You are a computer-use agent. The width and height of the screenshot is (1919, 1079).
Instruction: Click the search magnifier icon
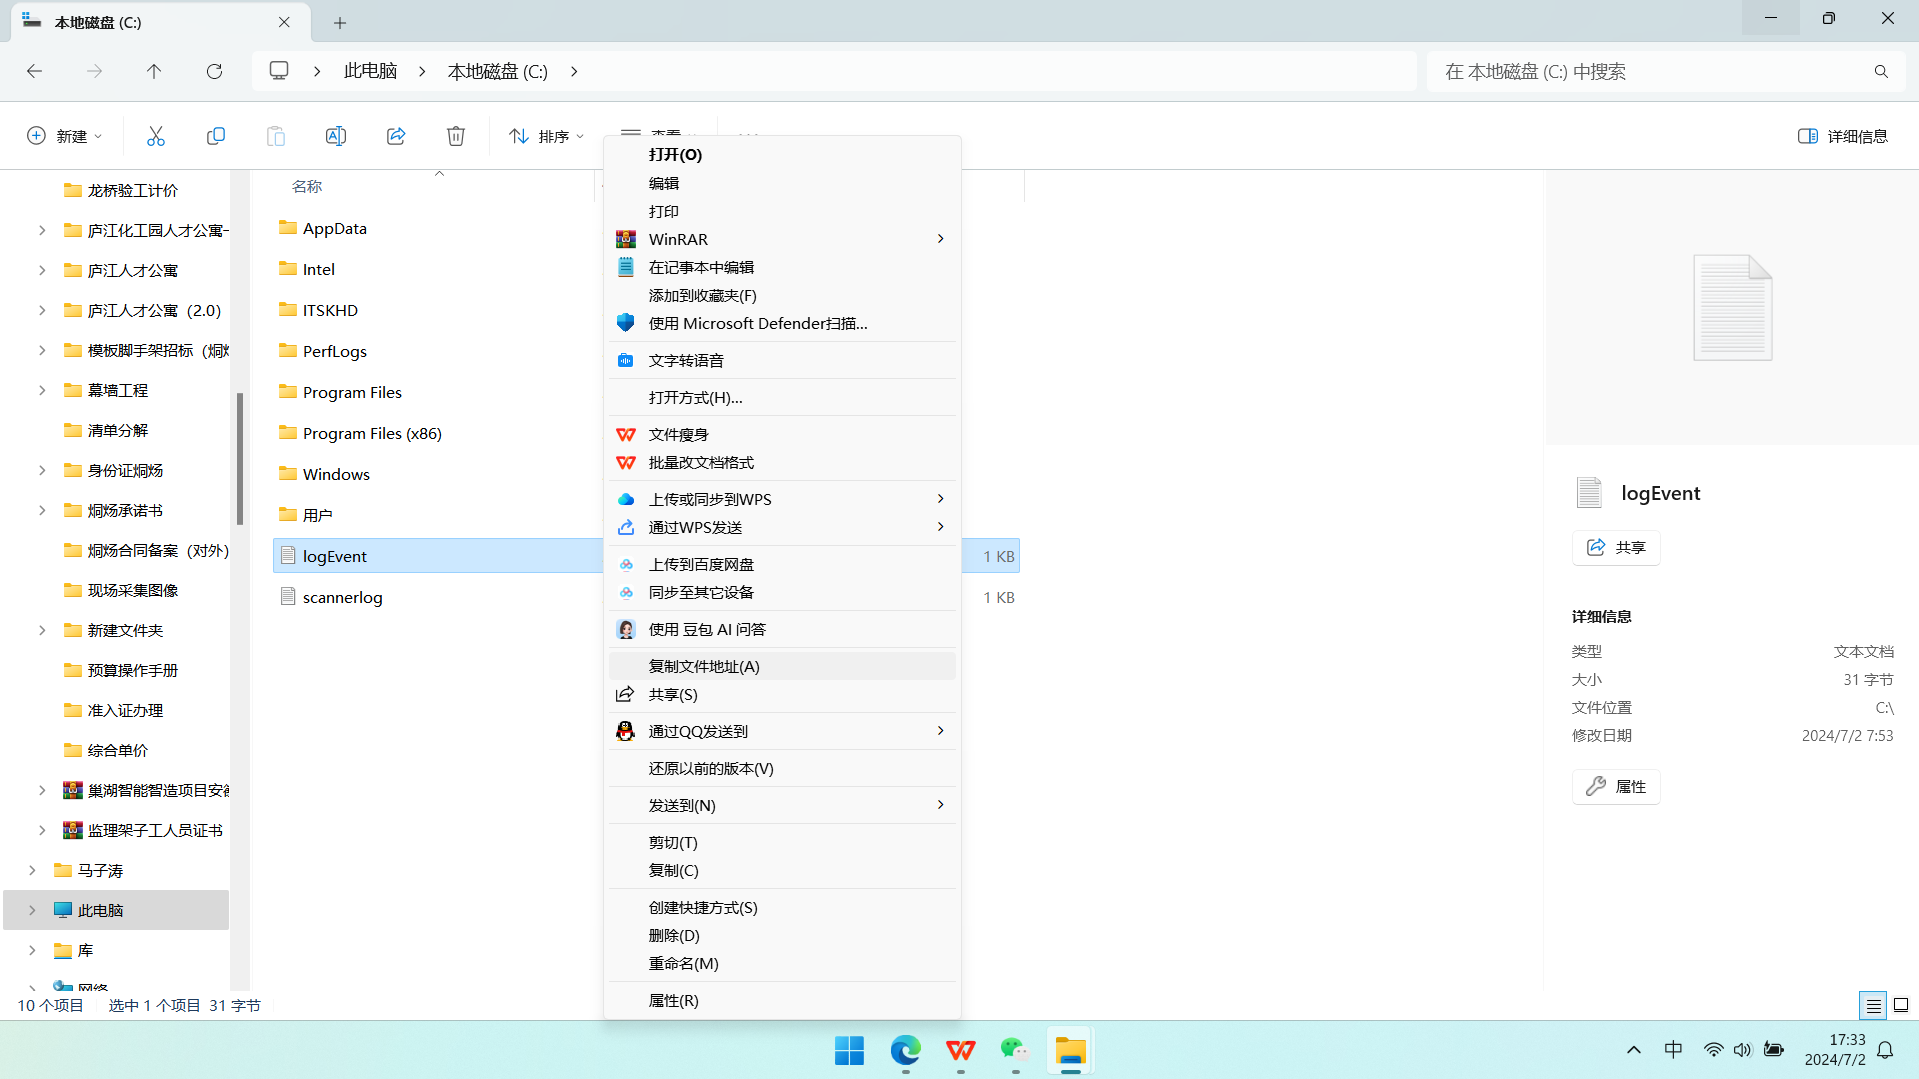(x=1881, y=71)
